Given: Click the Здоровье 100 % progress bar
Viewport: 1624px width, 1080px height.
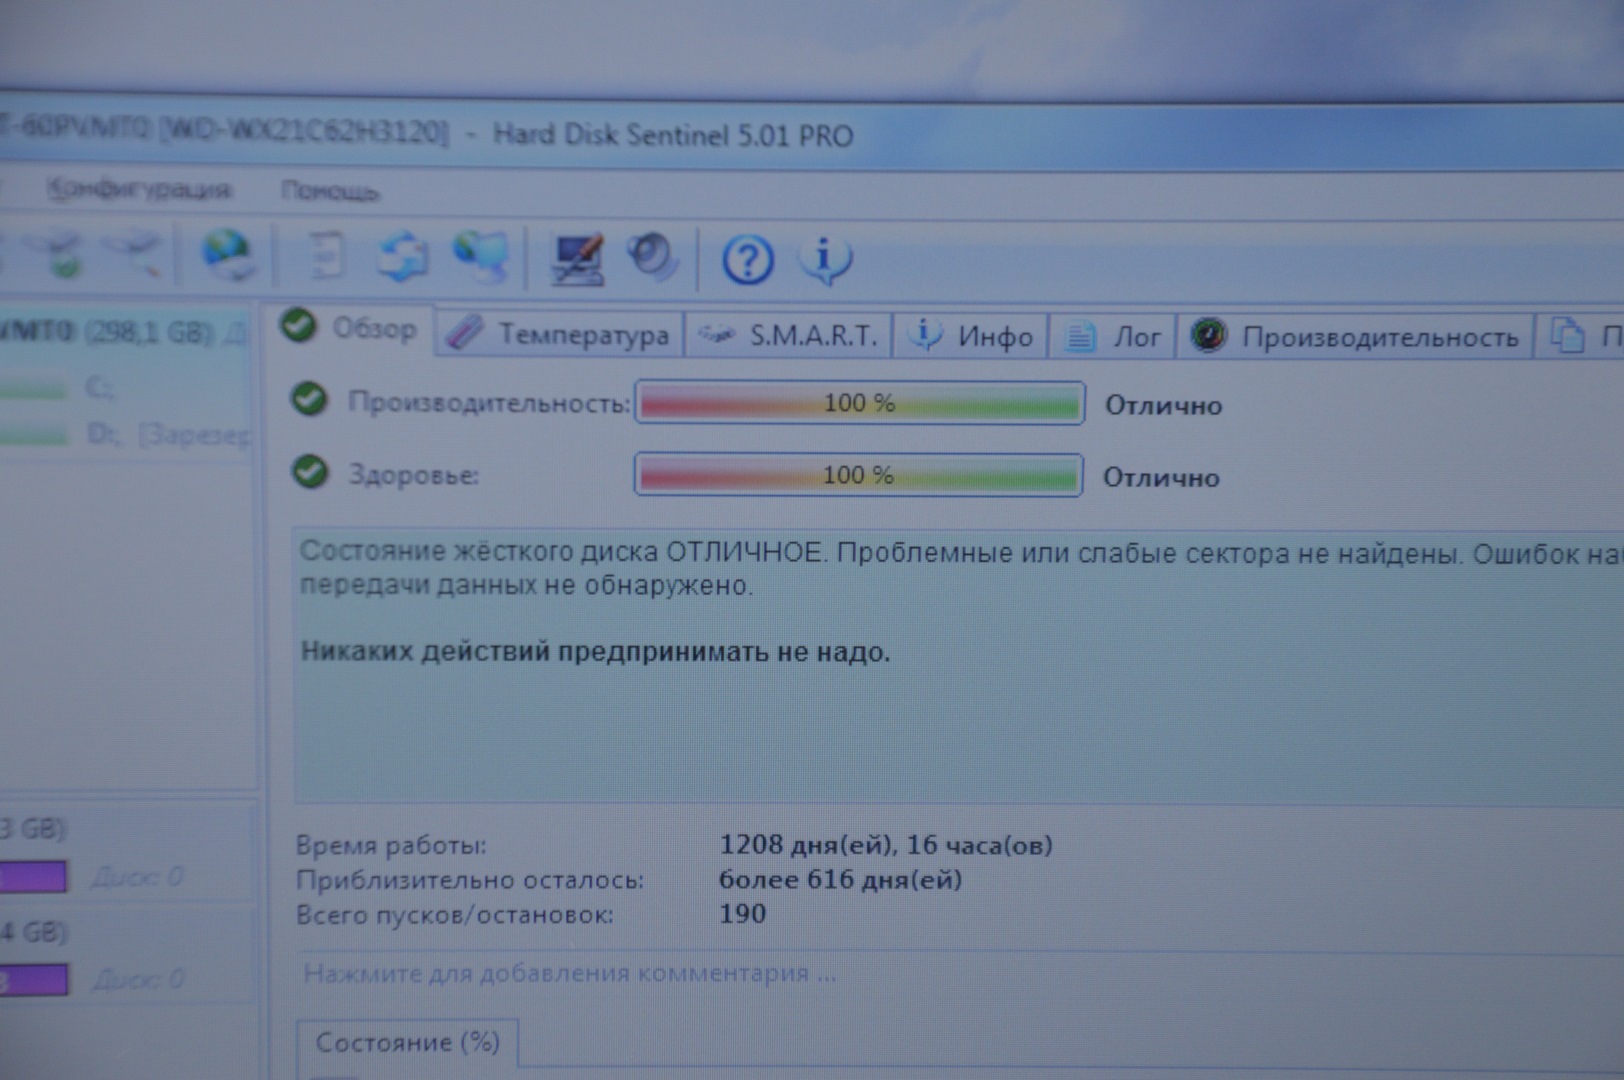Looking at the screenshot, I should pos(858,475).
